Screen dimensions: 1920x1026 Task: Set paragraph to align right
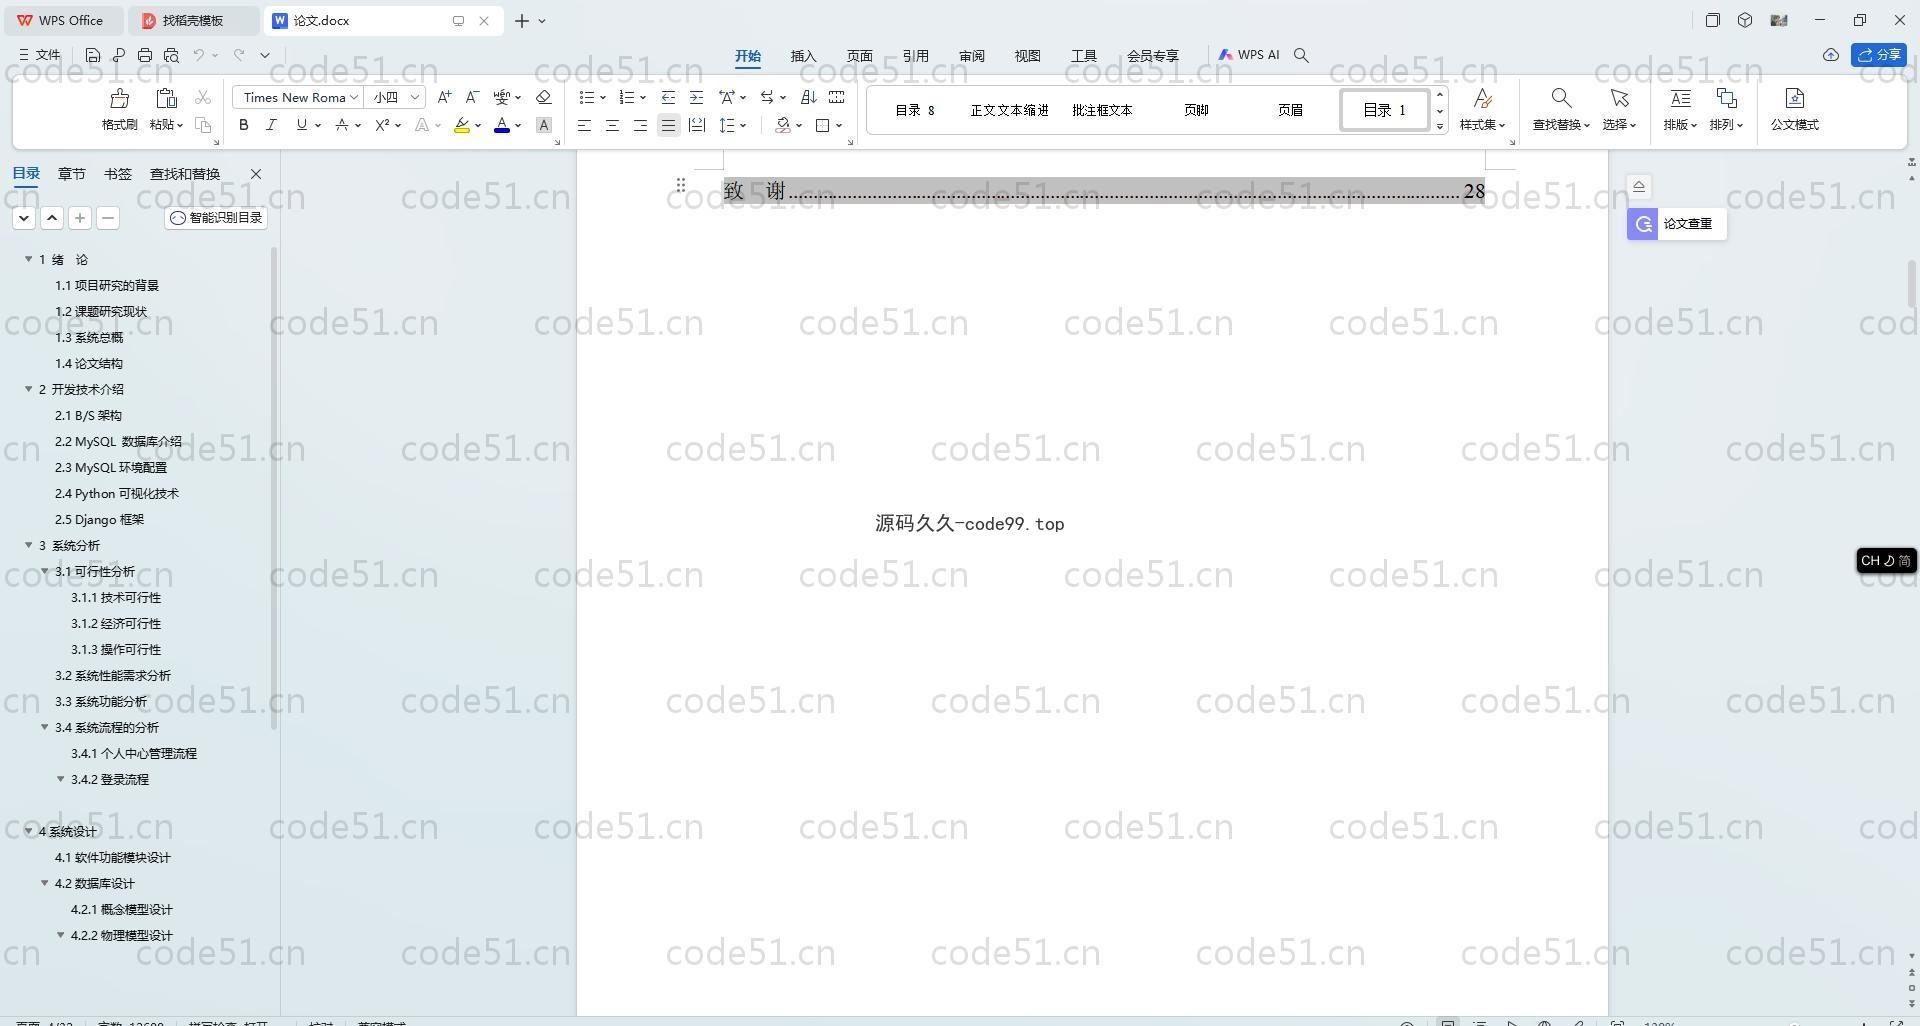coord(640,125)
